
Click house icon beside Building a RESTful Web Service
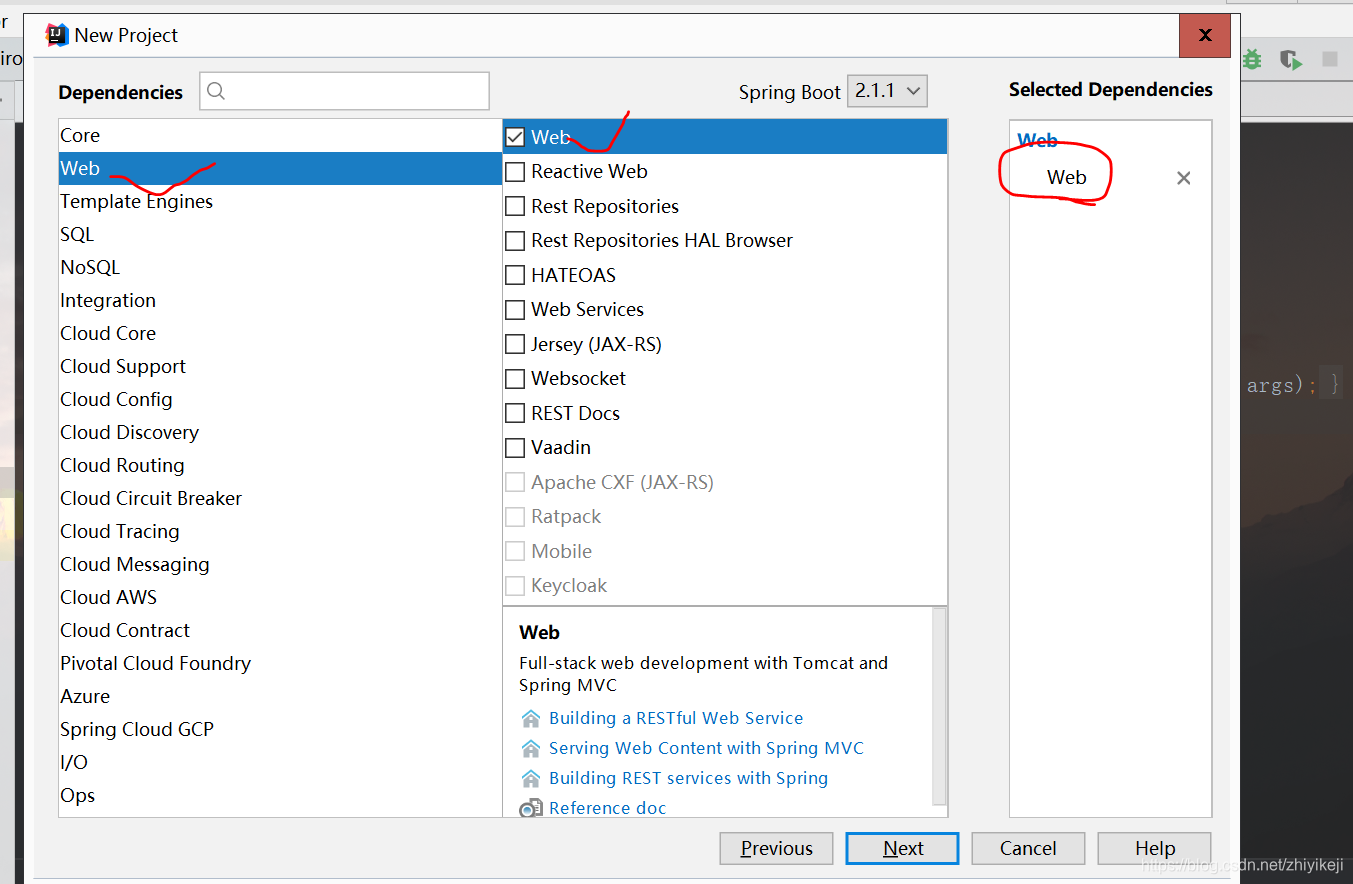point(531,718)
